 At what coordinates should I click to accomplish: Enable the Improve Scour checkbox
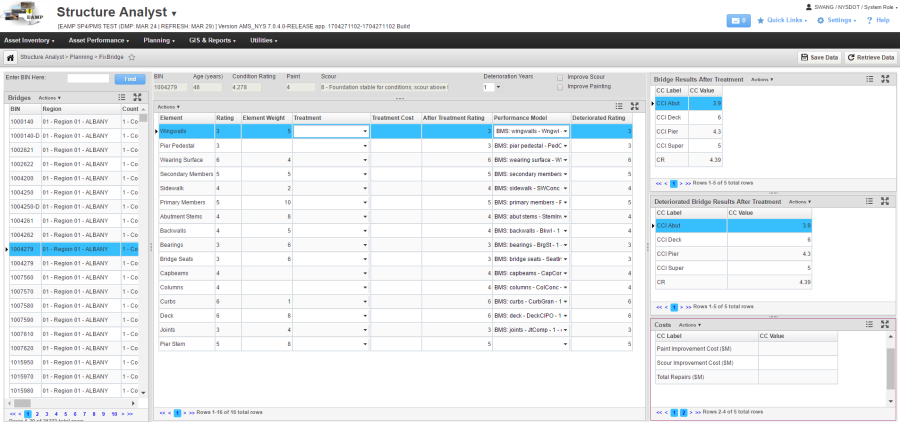[560, 77]
